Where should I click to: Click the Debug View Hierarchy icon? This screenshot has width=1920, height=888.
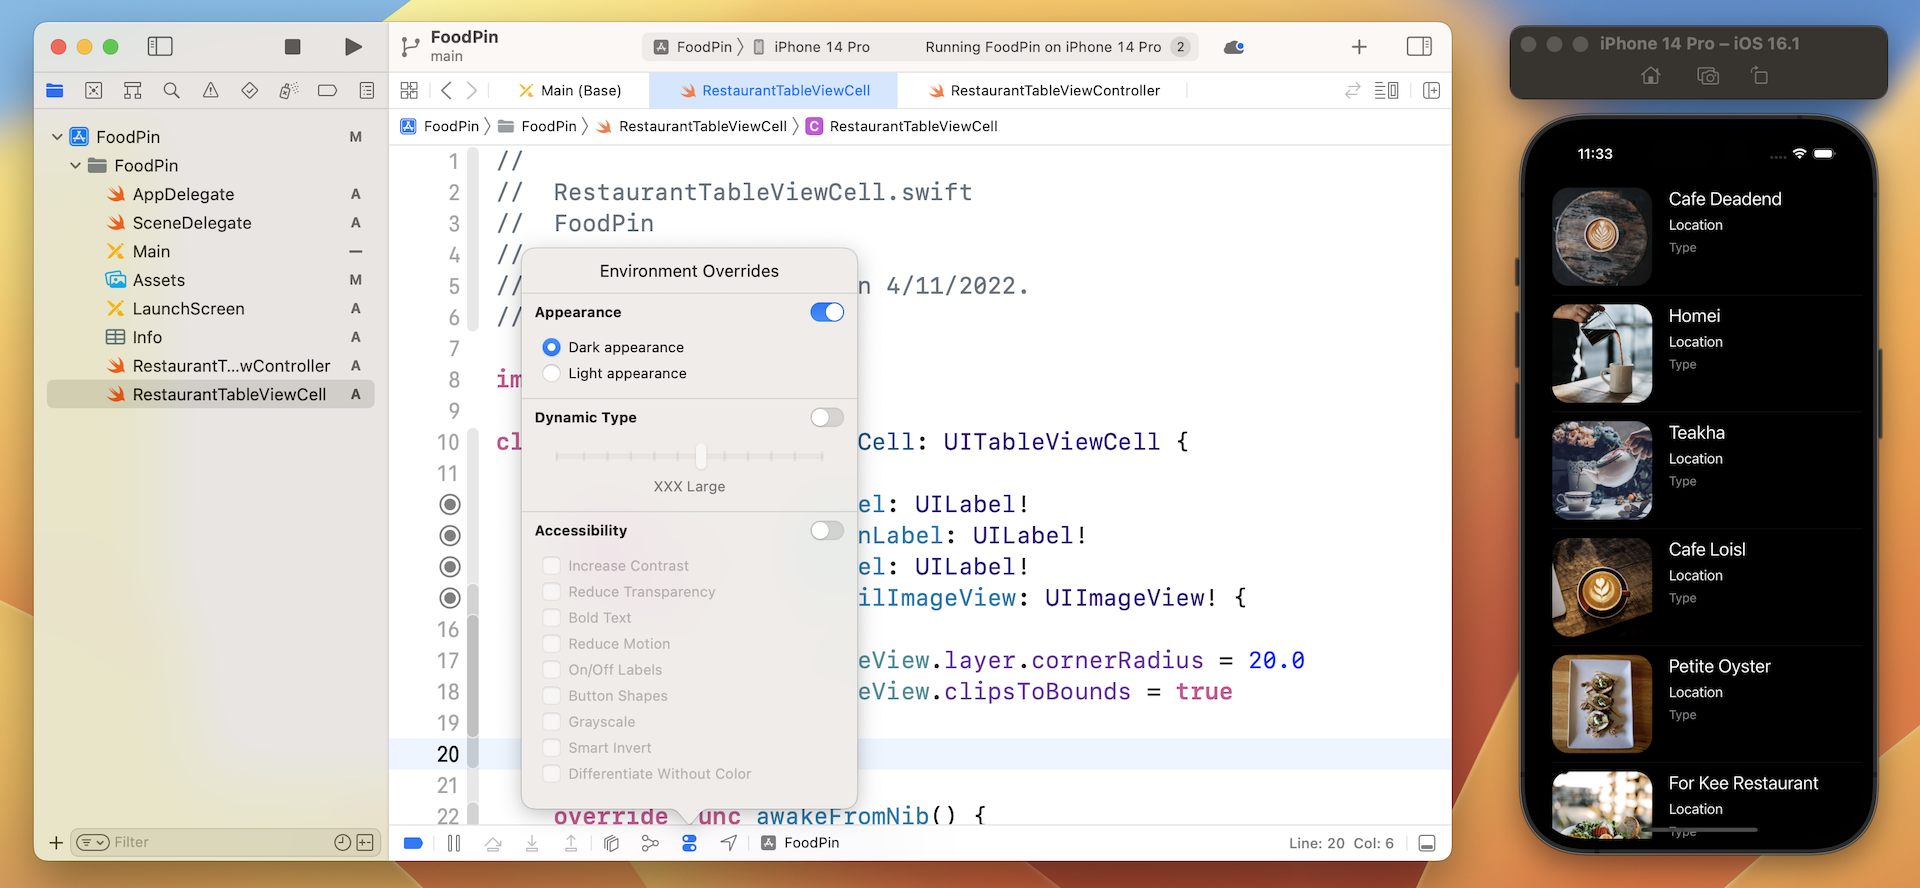coord(611,843)
